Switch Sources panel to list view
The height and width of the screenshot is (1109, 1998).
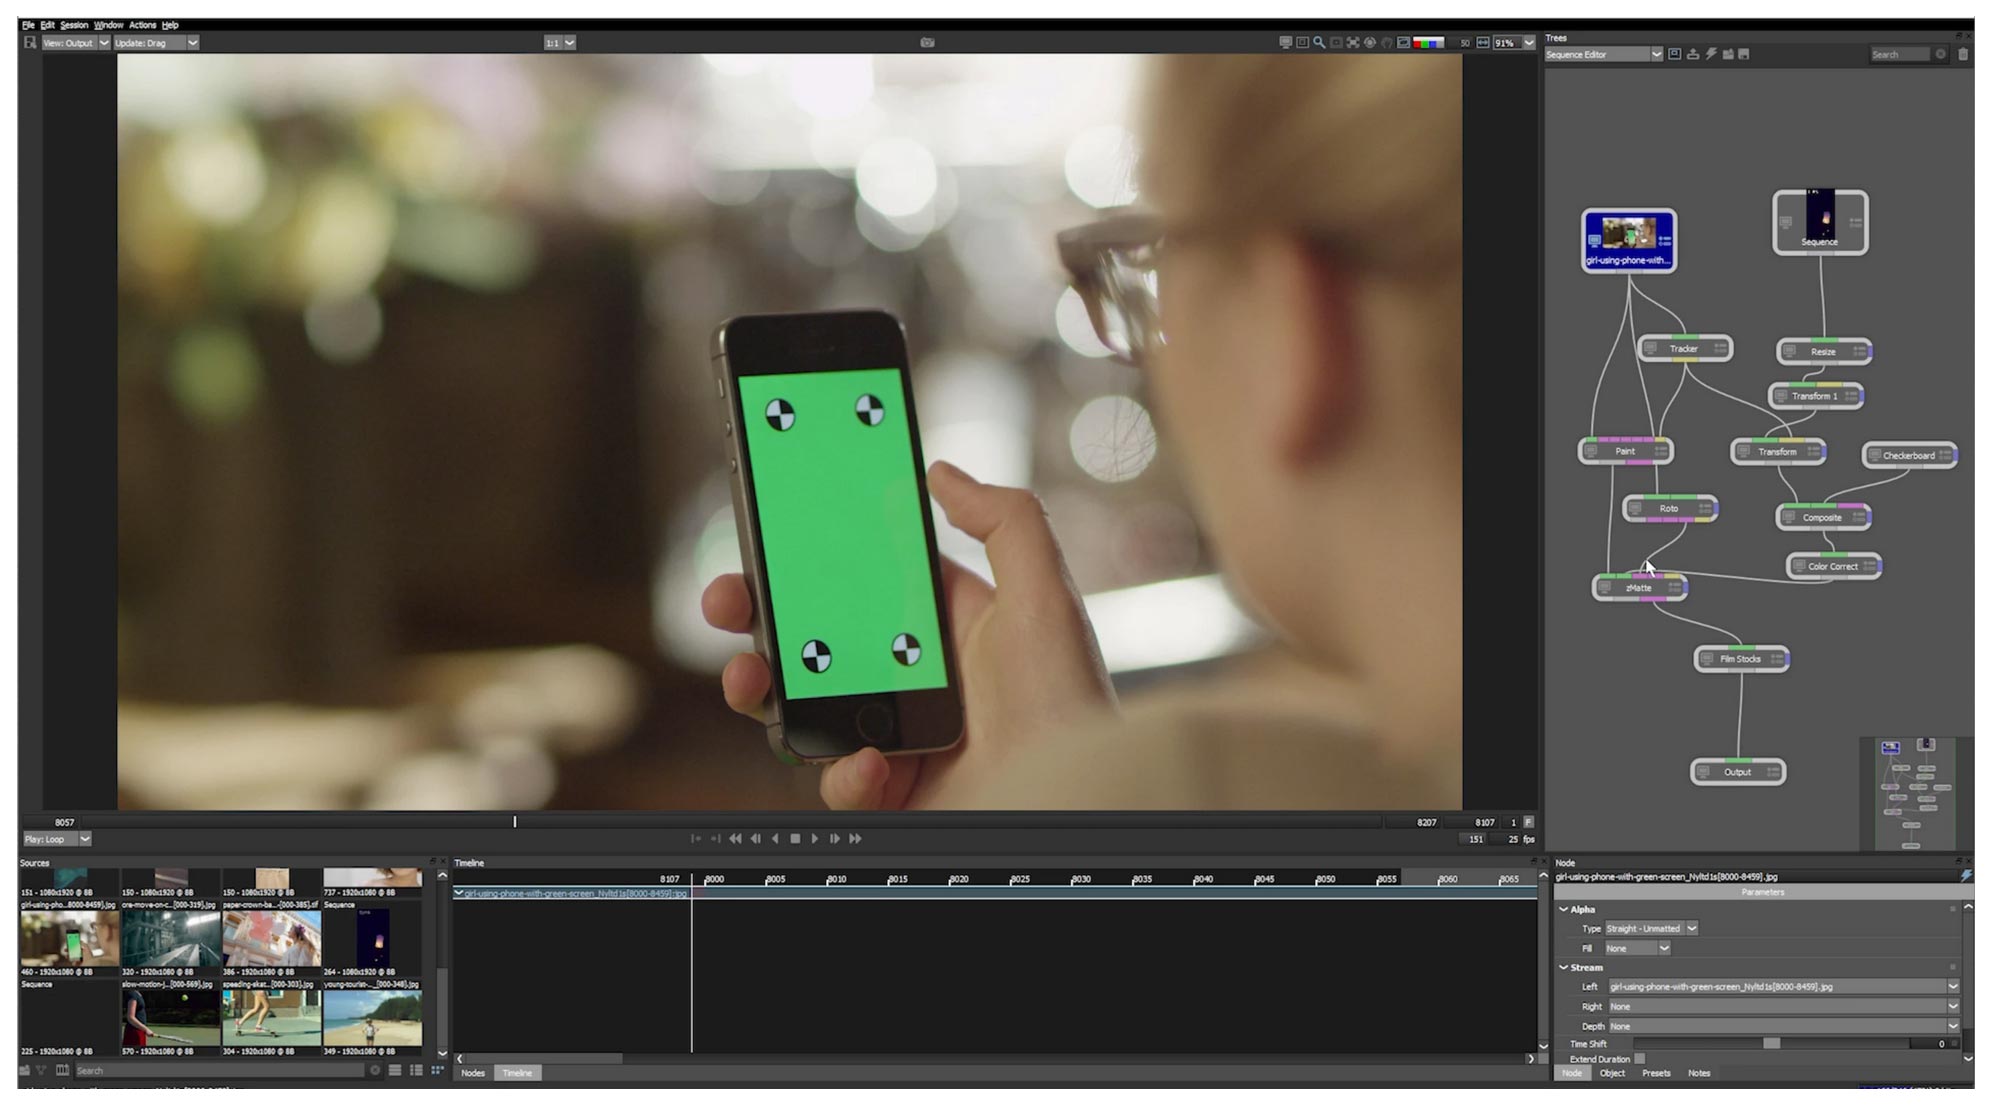pyautogui.click(x=395, y=1070)
